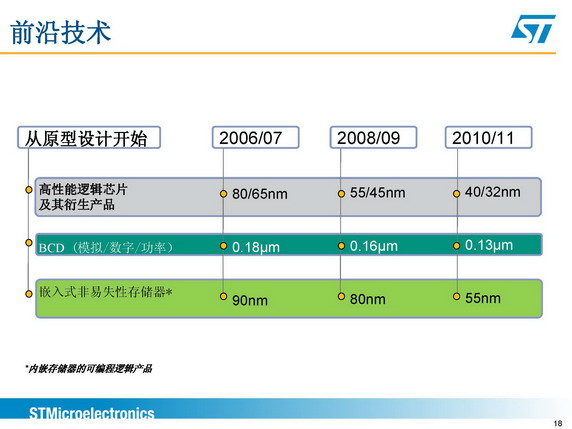Image resolution: width=572 pixels, height=429 pixels.
Task: Click the green 嵌入式非易失性存储器 bar label
Action: [106, 292]
